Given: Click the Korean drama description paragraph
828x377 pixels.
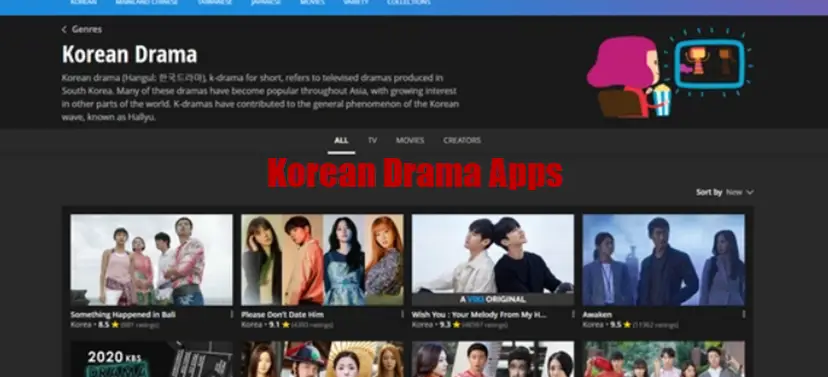Looking at the screenshot, I should click(x=260, y=98).
